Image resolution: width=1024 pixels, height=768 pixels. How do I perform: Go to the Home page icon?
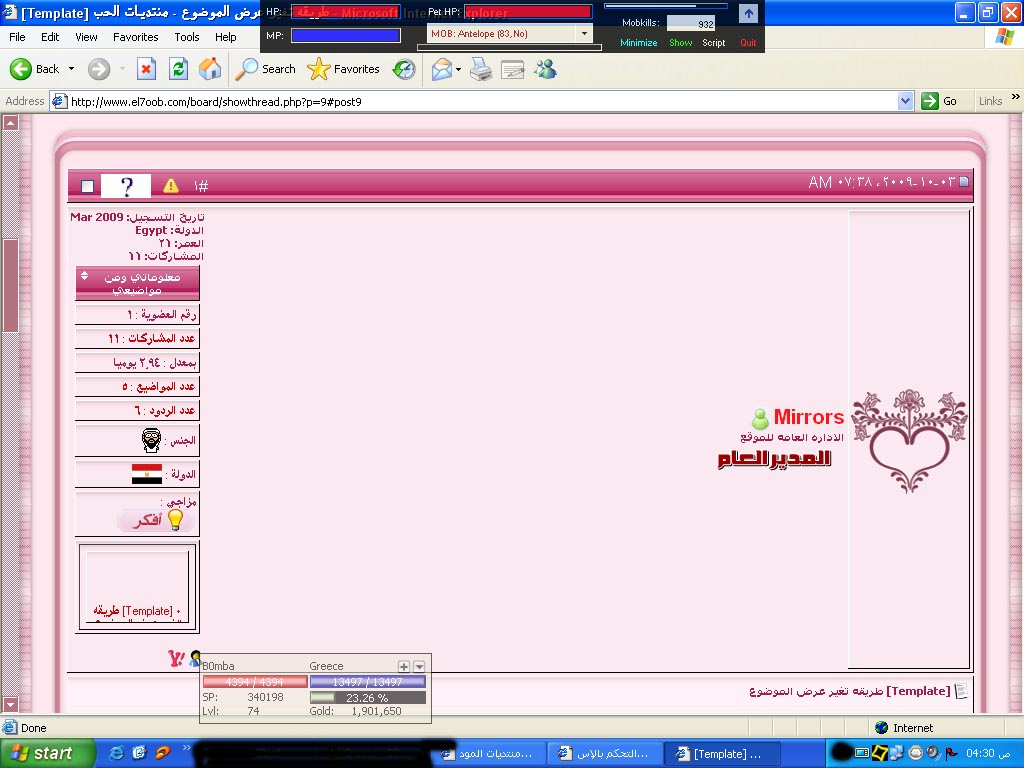pos(210,69)
